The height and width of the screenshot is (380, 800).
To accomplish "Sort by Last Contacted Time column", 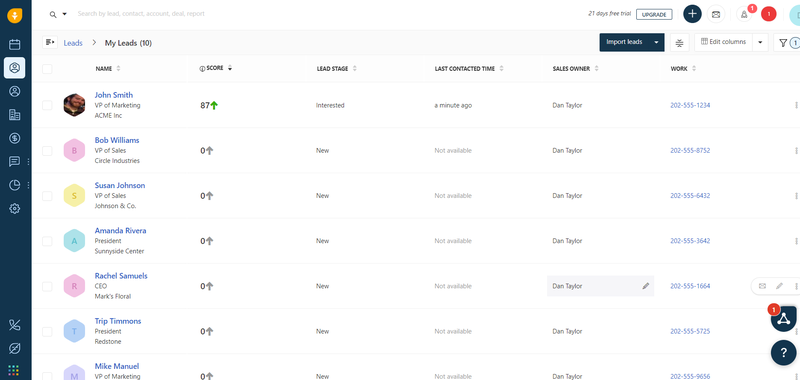I will [x=502, y=68].
